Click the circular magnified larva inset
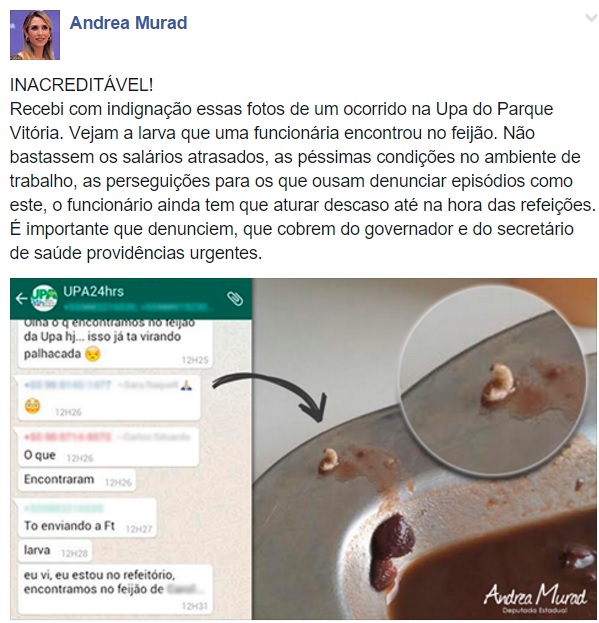Image resolution: width=599 pixels, height=623 pixels. click(x=493, y=379)
